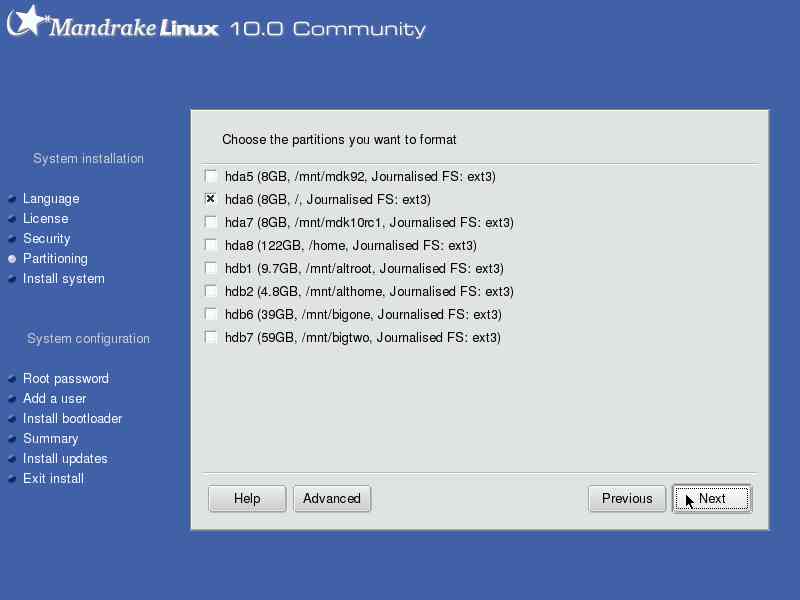The width and height of the screenshot is (800, 600).
Task: Toggle the hda8 /home format checkbox
Action: [x=210, y=245]
